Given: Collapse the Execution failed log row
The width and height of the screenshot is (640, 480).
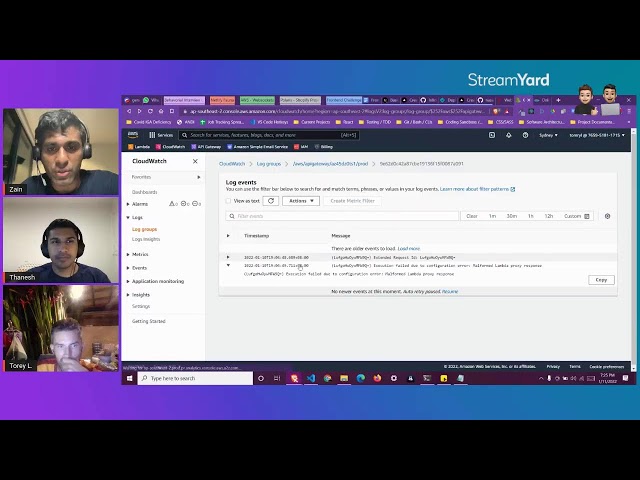Looking at the screenshot, I should click(x=228, y=265).
